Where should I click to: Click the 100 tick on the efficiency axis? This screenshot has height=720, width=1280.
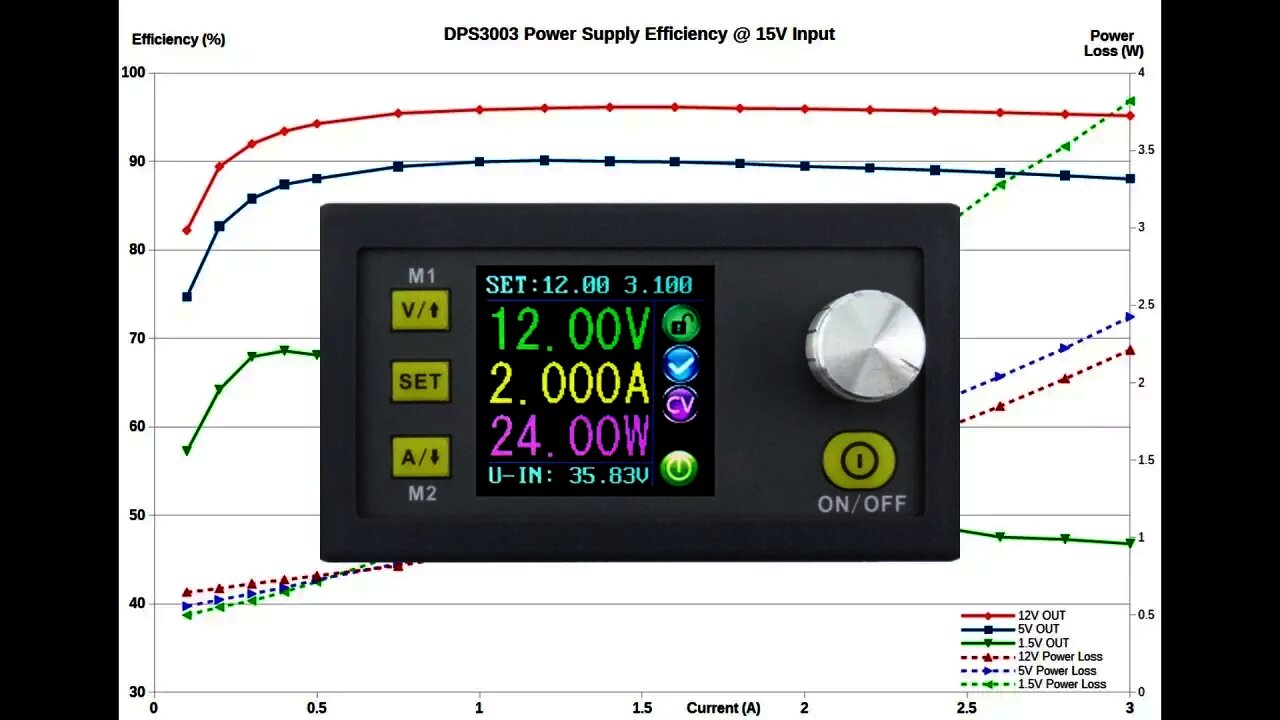click(x=134, y=73)
